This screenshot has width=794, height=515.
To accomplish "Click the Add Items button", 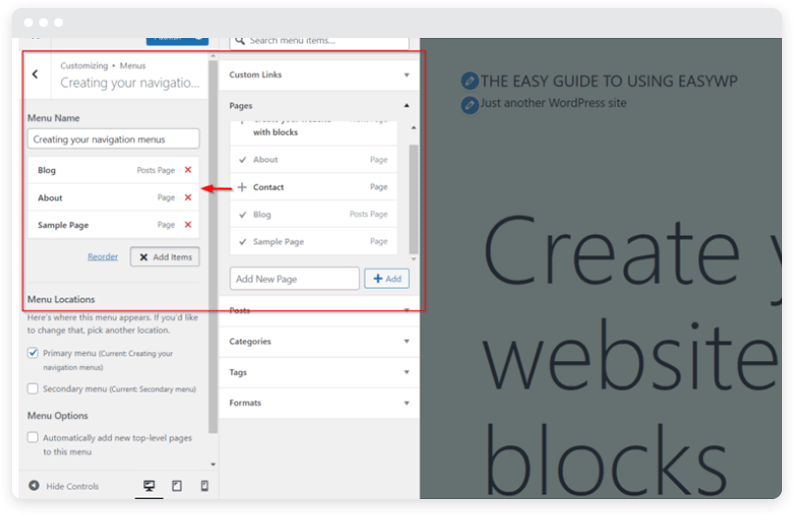I will click(165, 257).
